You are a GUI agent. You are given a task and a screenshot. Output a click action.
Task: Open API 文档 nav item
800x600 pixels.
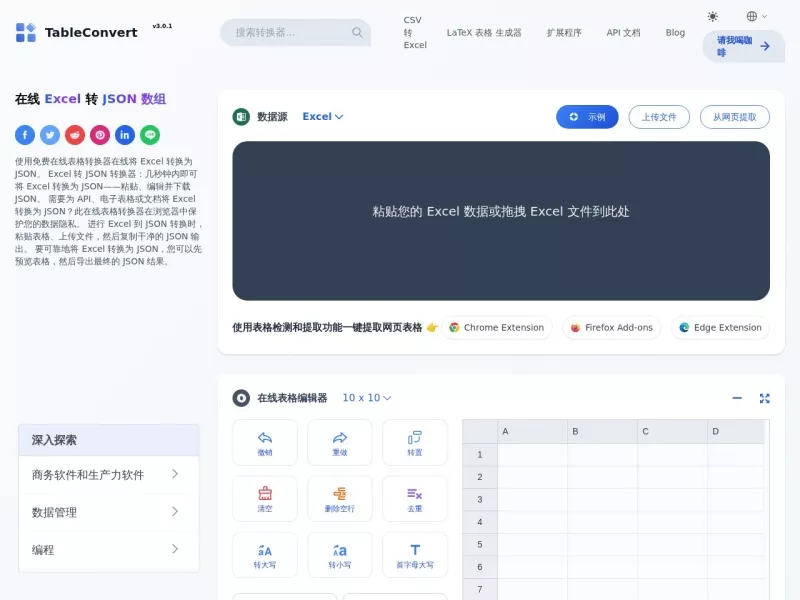[x=623, y=33]
